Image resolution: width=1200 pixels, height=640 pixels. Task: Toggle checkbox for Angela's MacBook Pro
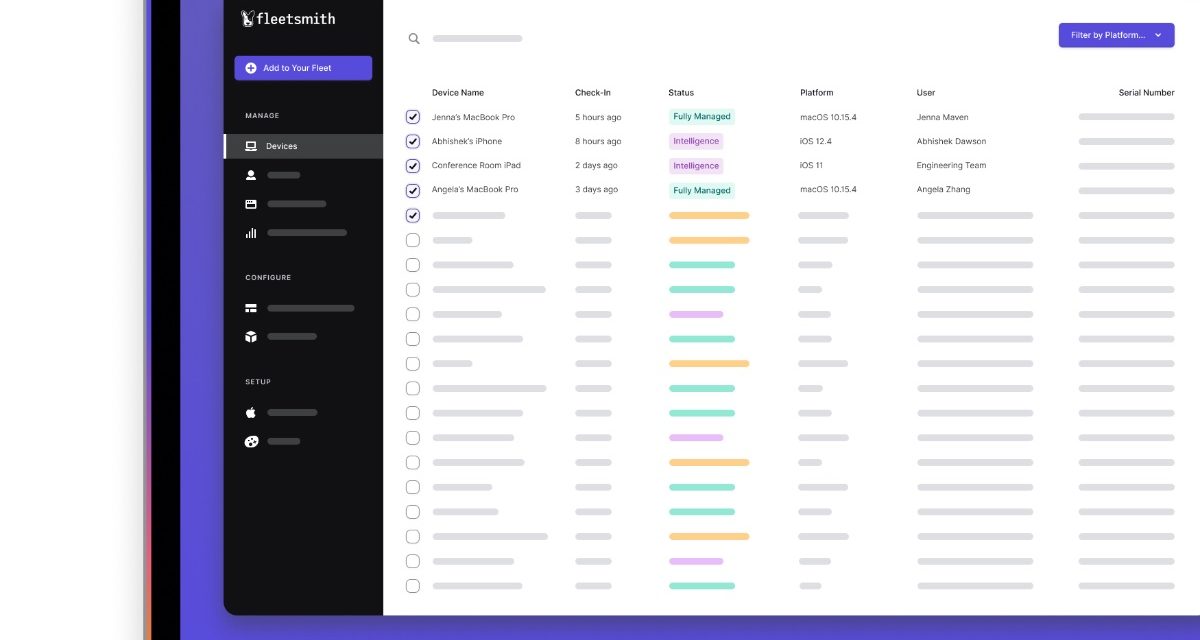click(413, 190)
